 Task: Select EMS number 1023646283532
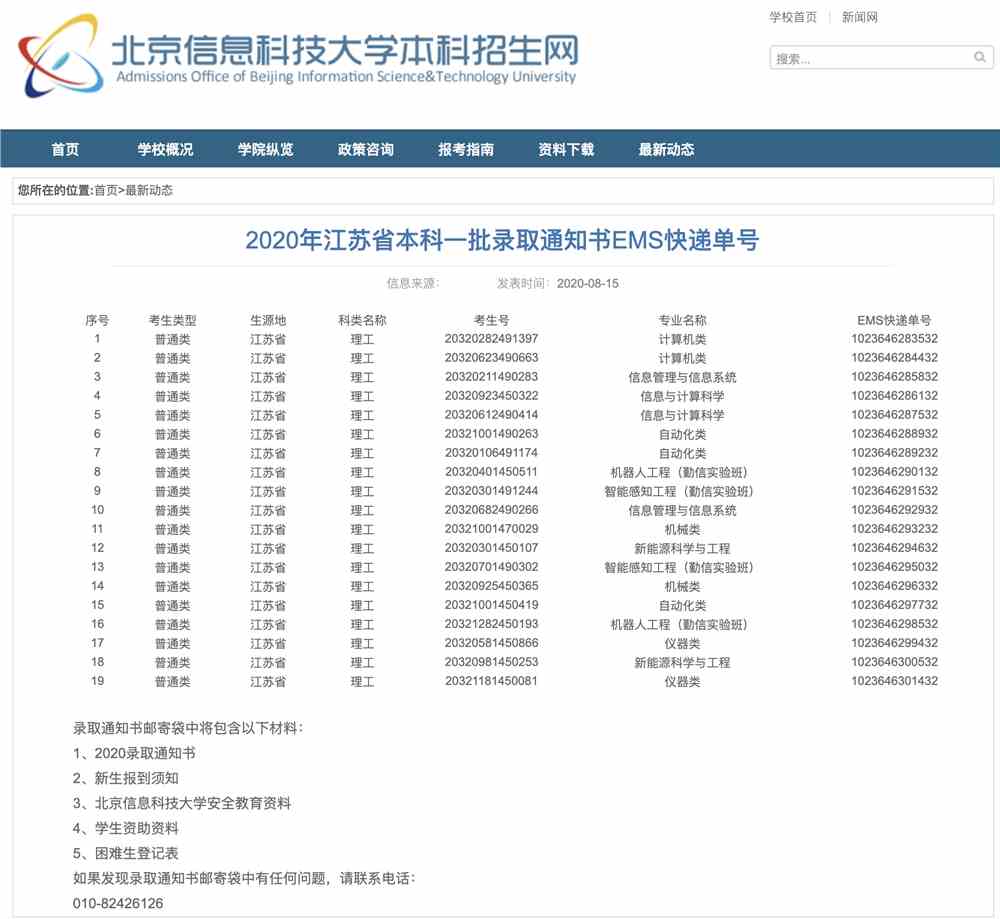894,339
